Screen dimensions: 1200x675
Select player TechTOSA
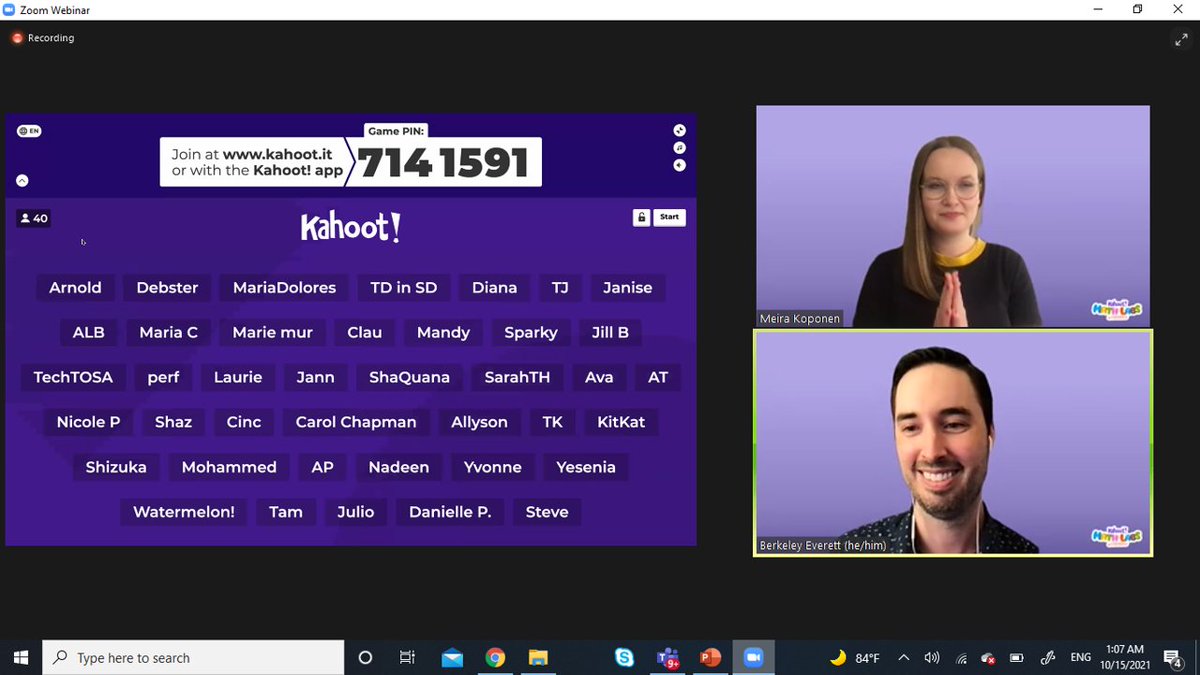click(x=73, y=378)
